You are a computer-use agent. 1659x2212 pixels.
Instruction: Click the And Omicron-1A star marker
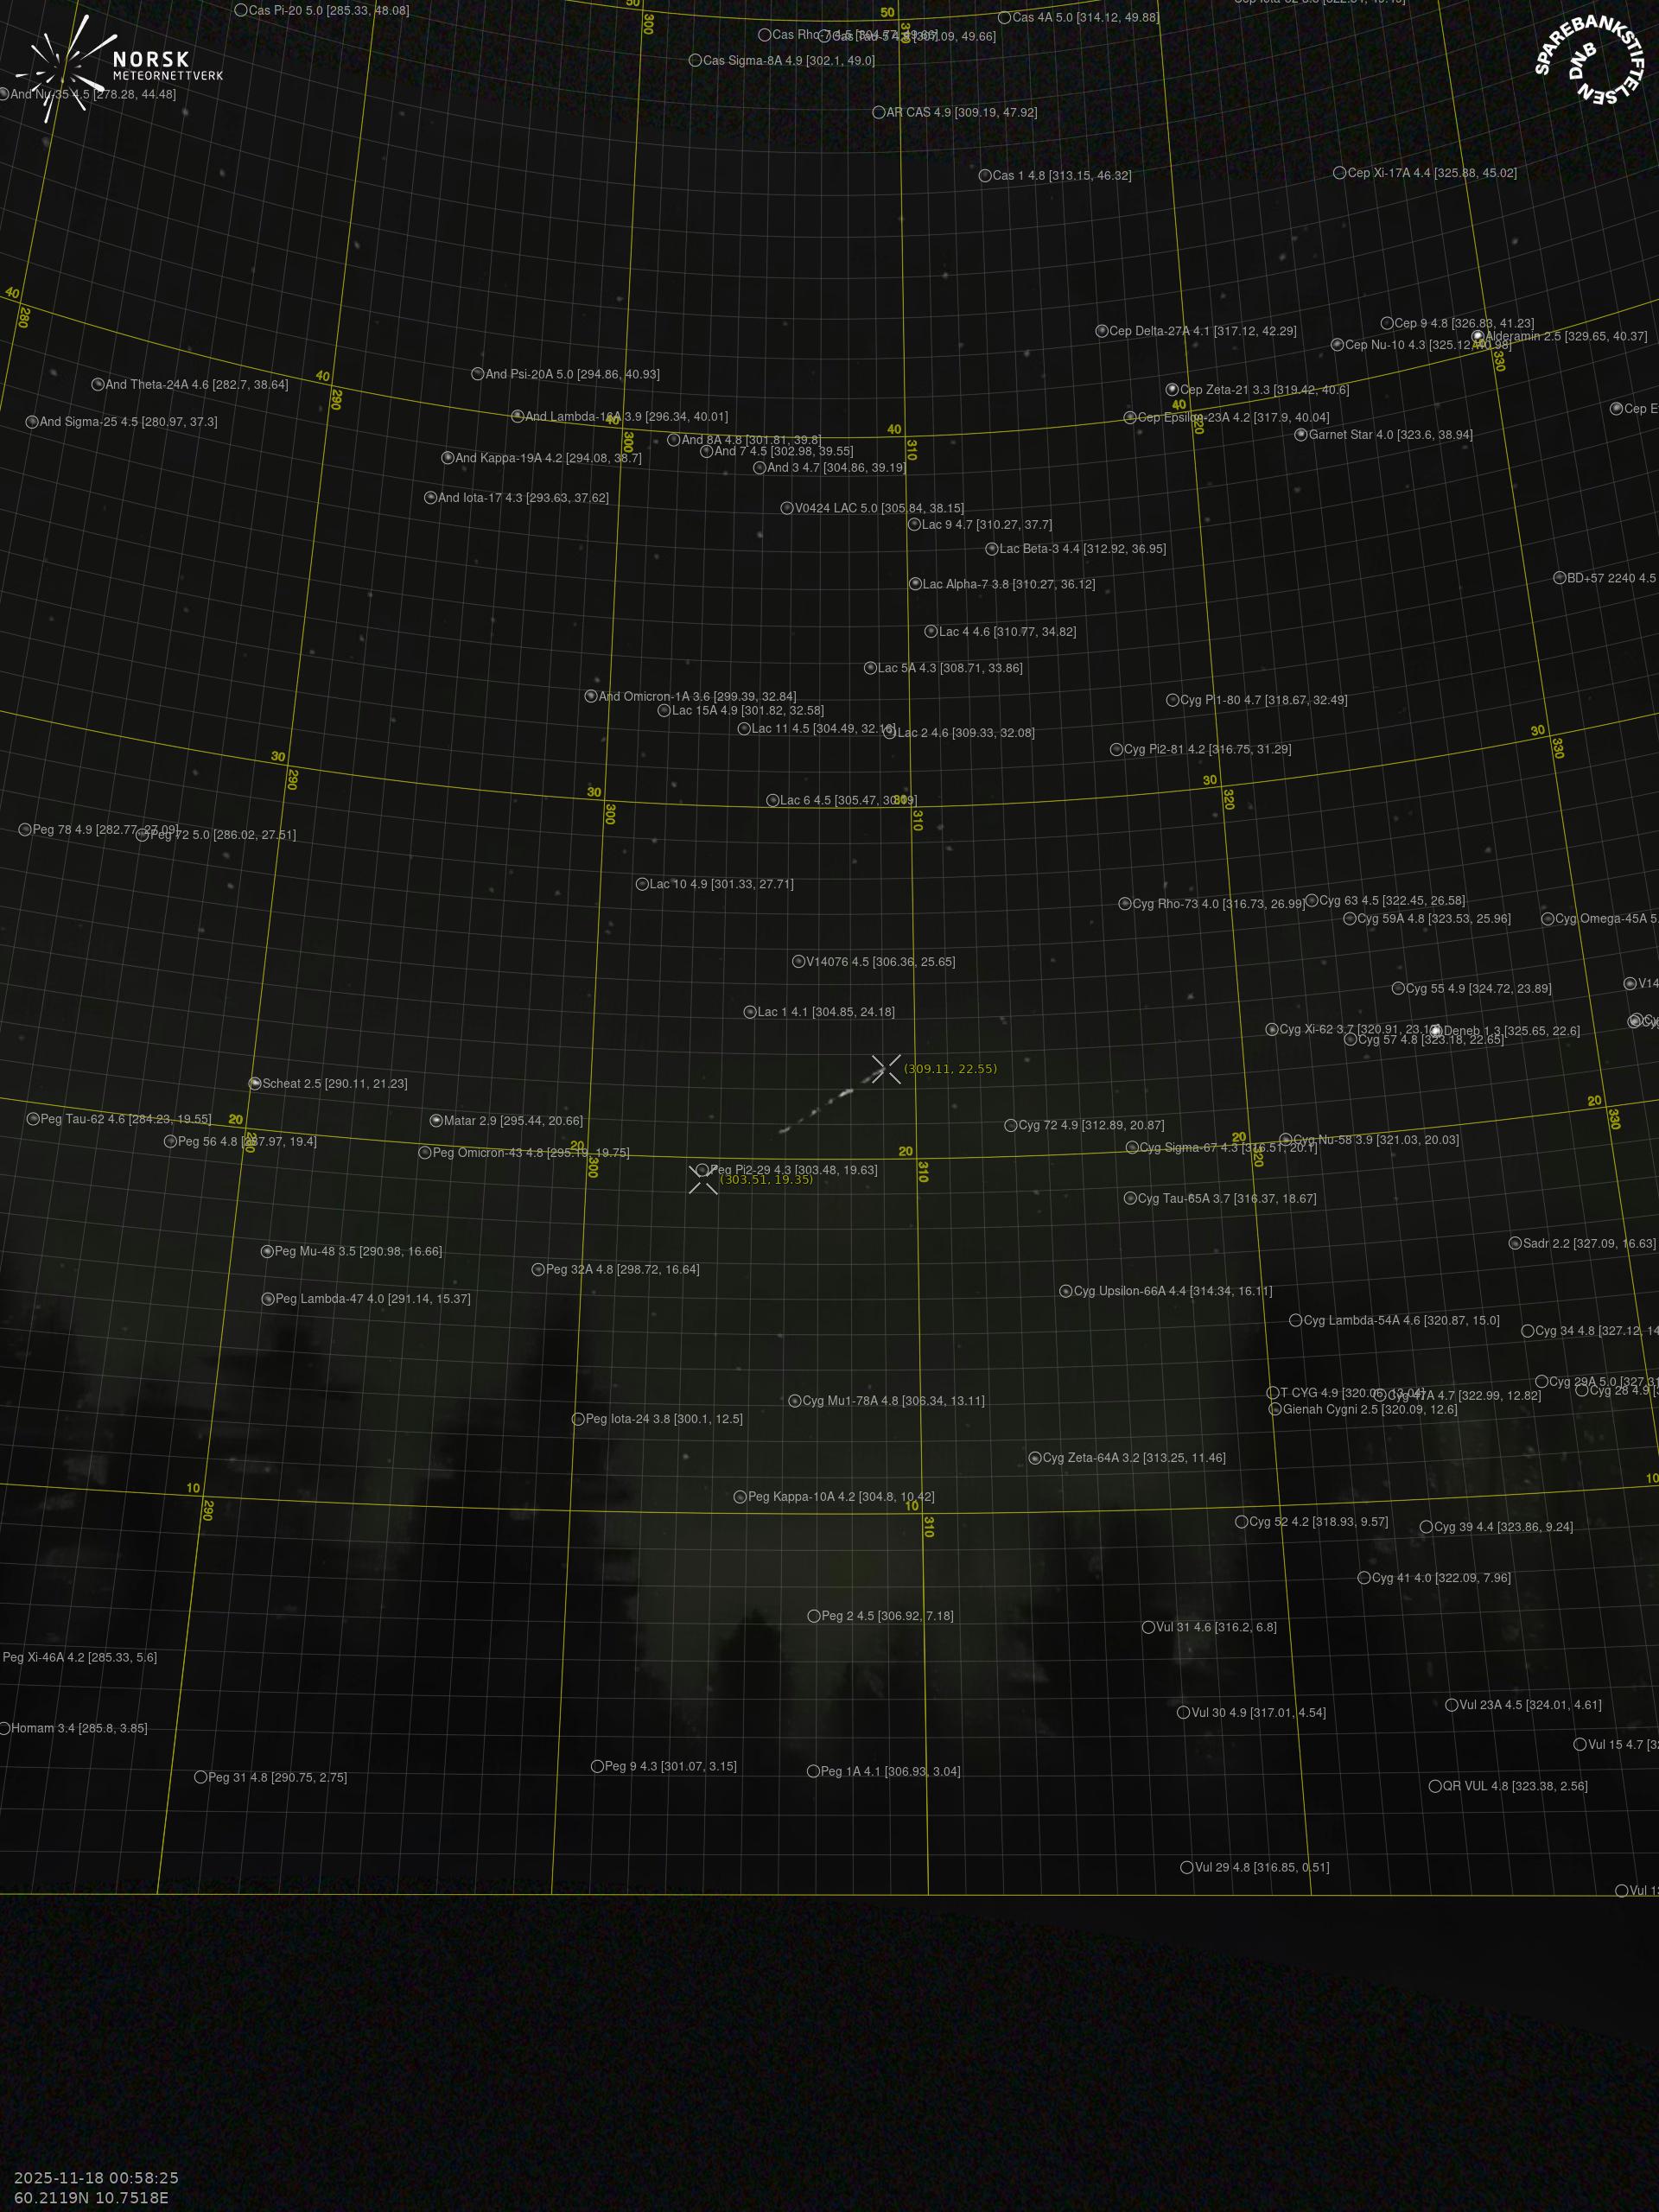pyautogui.click(x=591, y=696)
